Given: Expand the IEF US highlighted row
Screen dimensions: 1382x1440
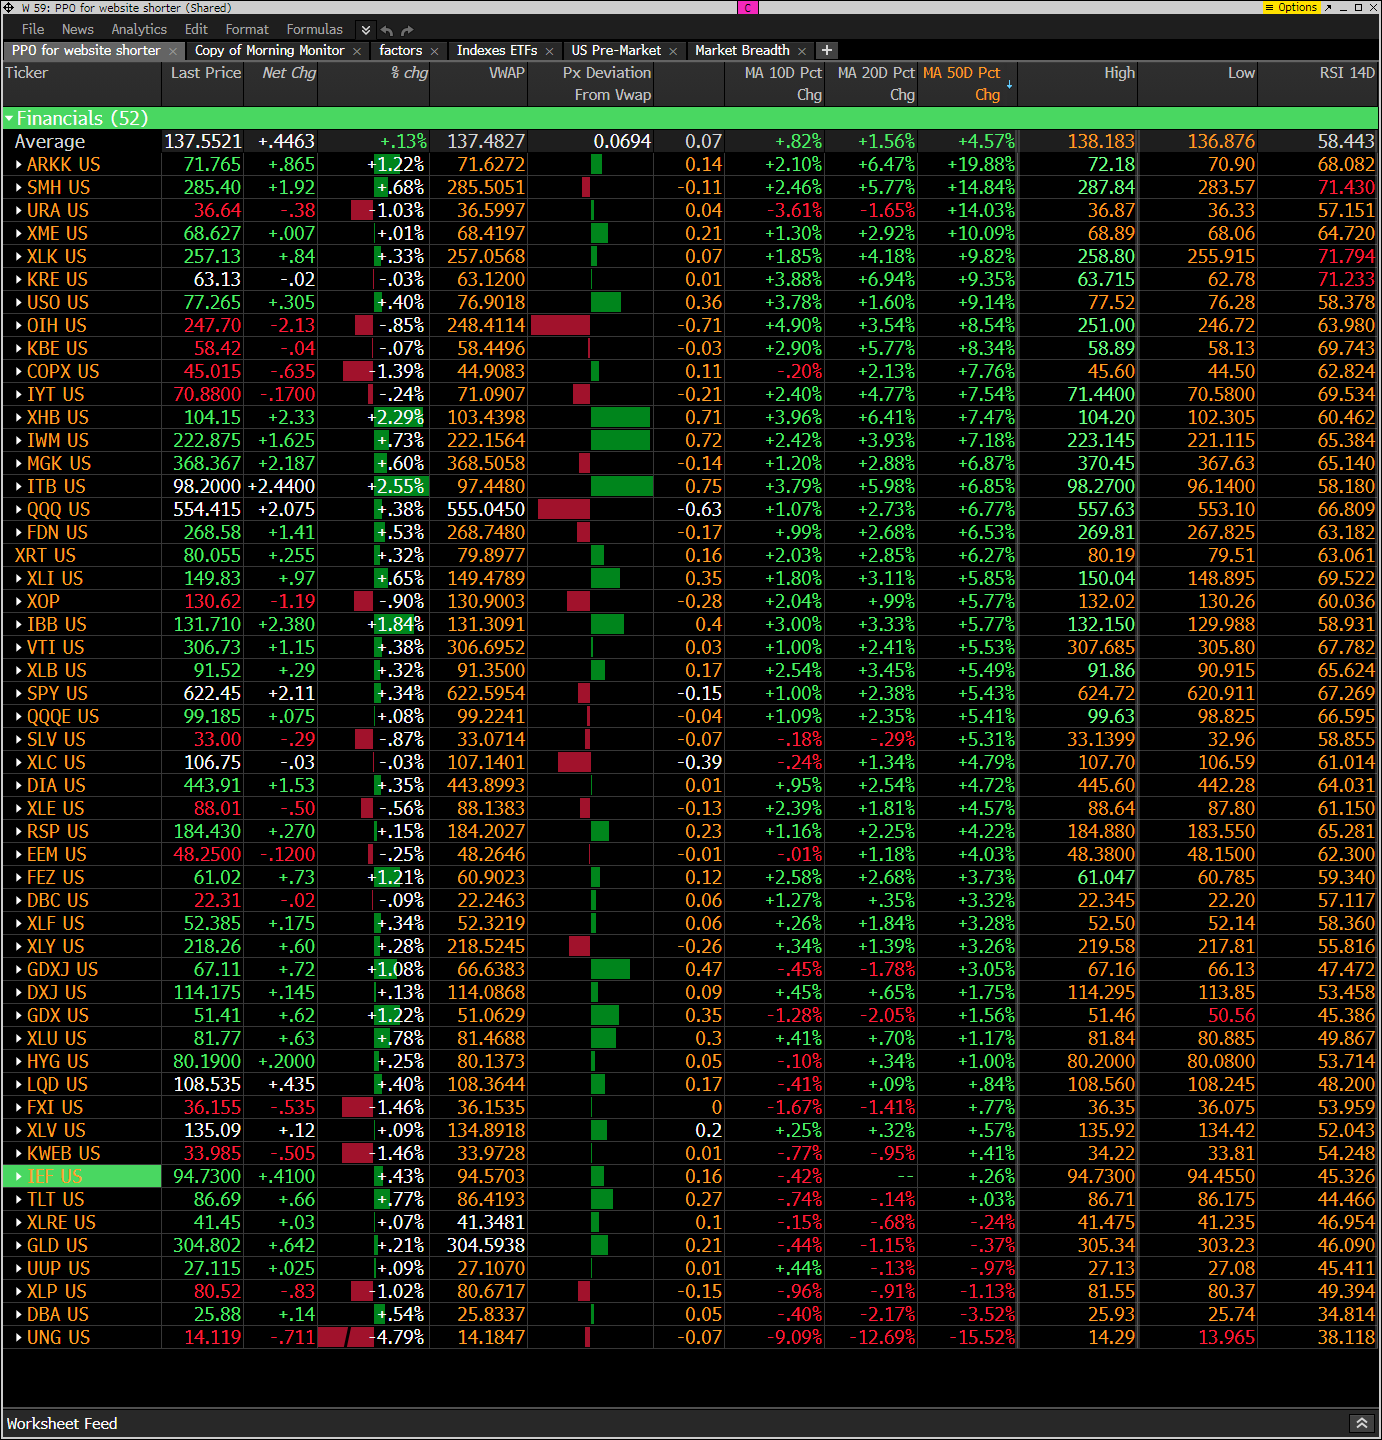Looking at the screenshot, I should (19, 1177).
